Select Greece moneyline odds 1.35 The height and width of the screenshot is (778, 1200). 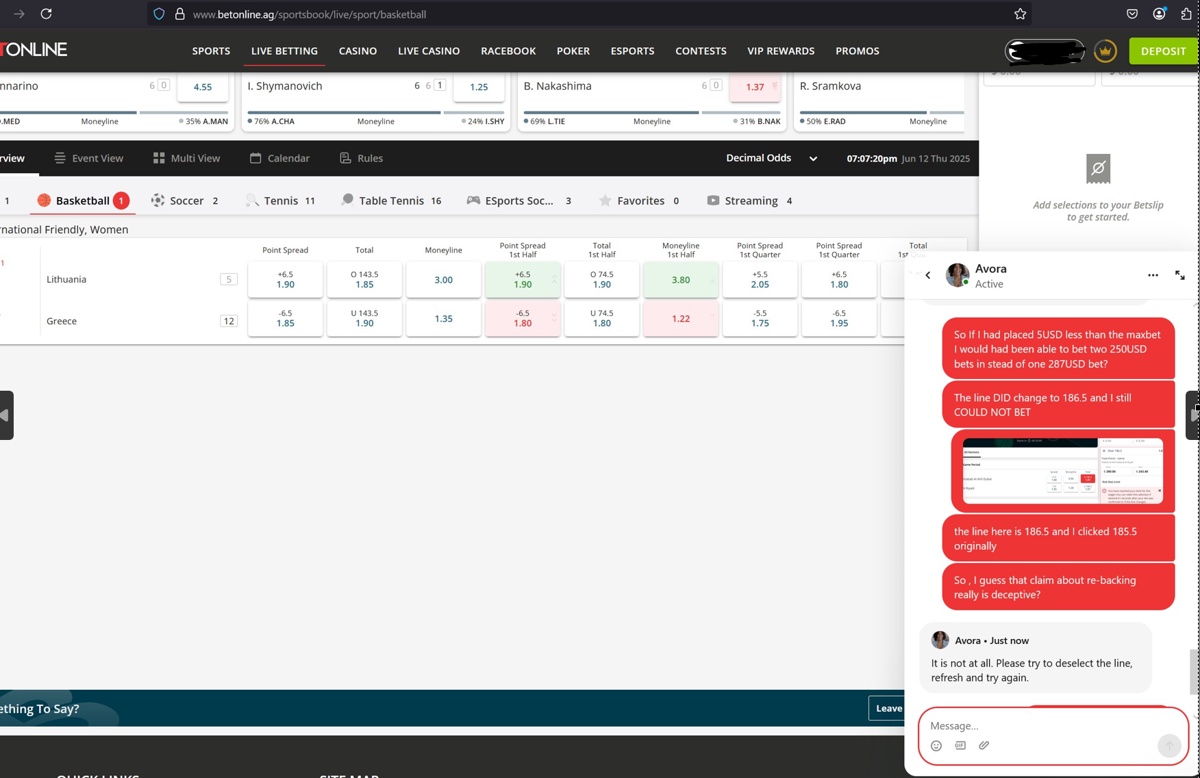pos(443,319)
